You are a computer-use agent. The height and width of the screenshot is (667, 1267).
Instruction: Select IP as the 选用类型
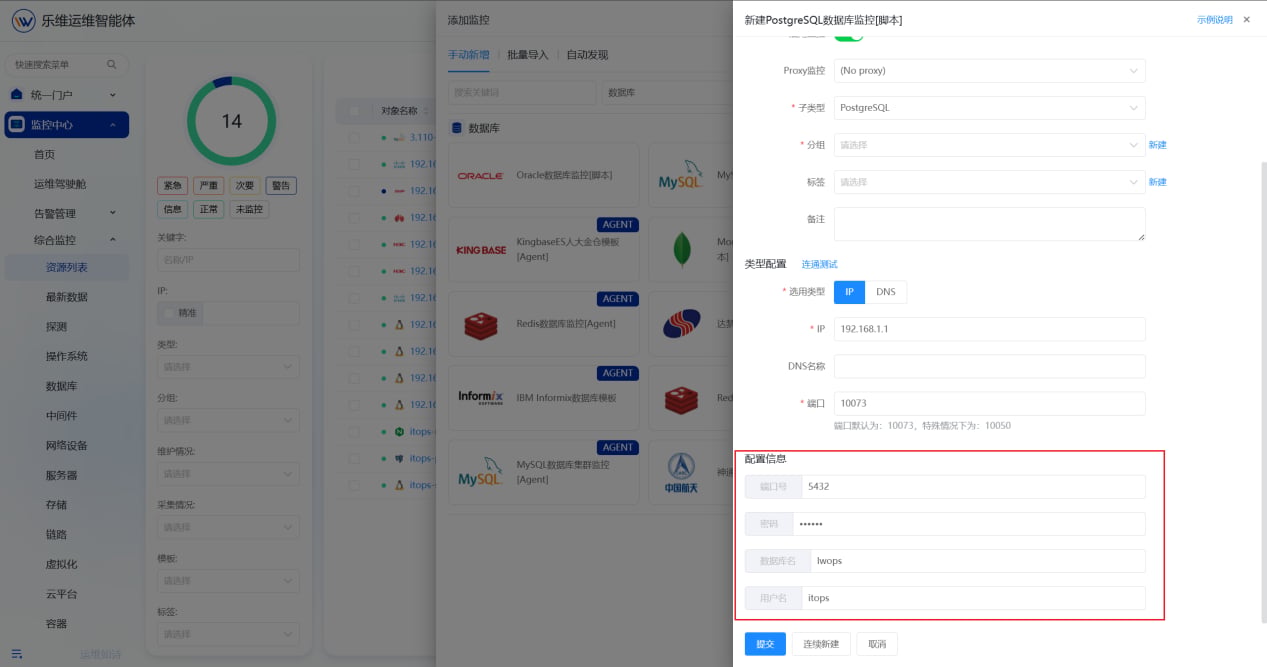[x=849, y=291]
